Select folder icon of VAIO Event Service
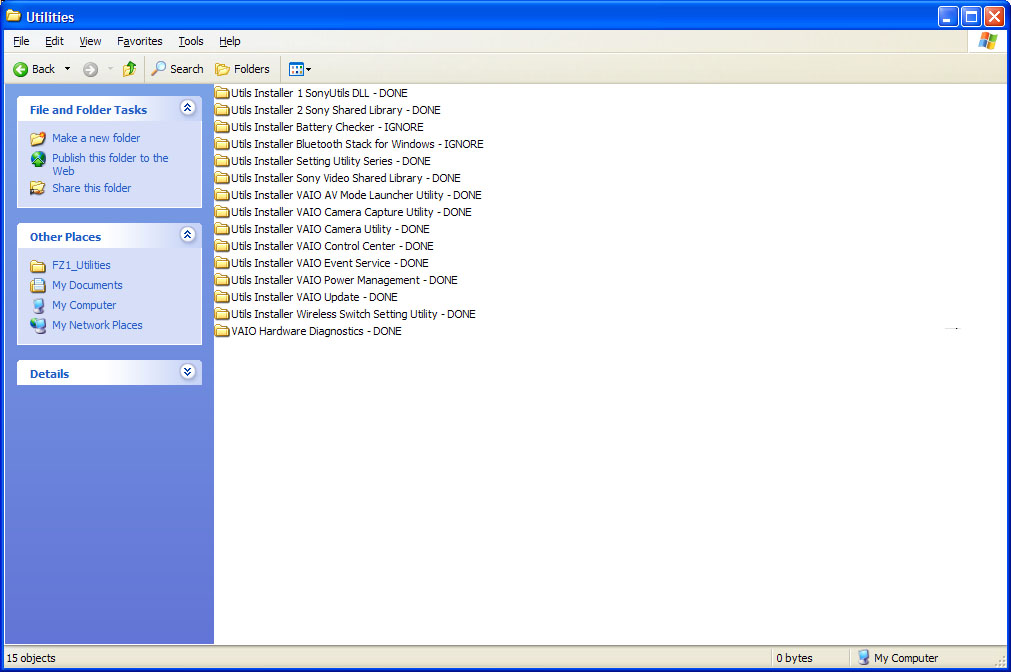The image size is (1011, 672). (222, 262)
